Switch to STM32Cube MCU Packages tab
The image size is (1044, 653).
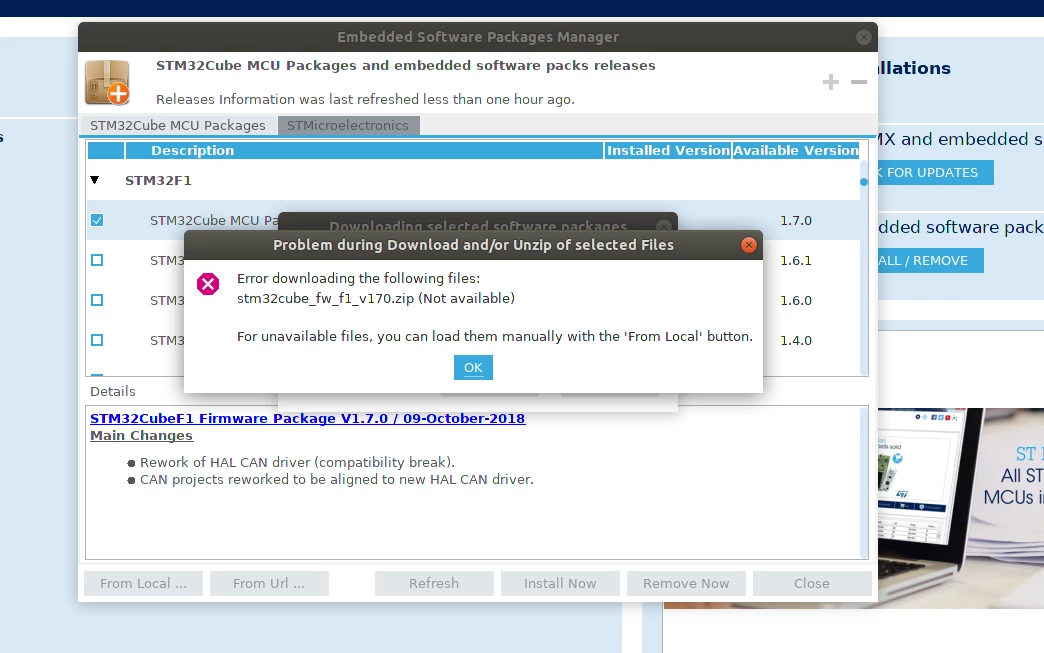[178, 125]
